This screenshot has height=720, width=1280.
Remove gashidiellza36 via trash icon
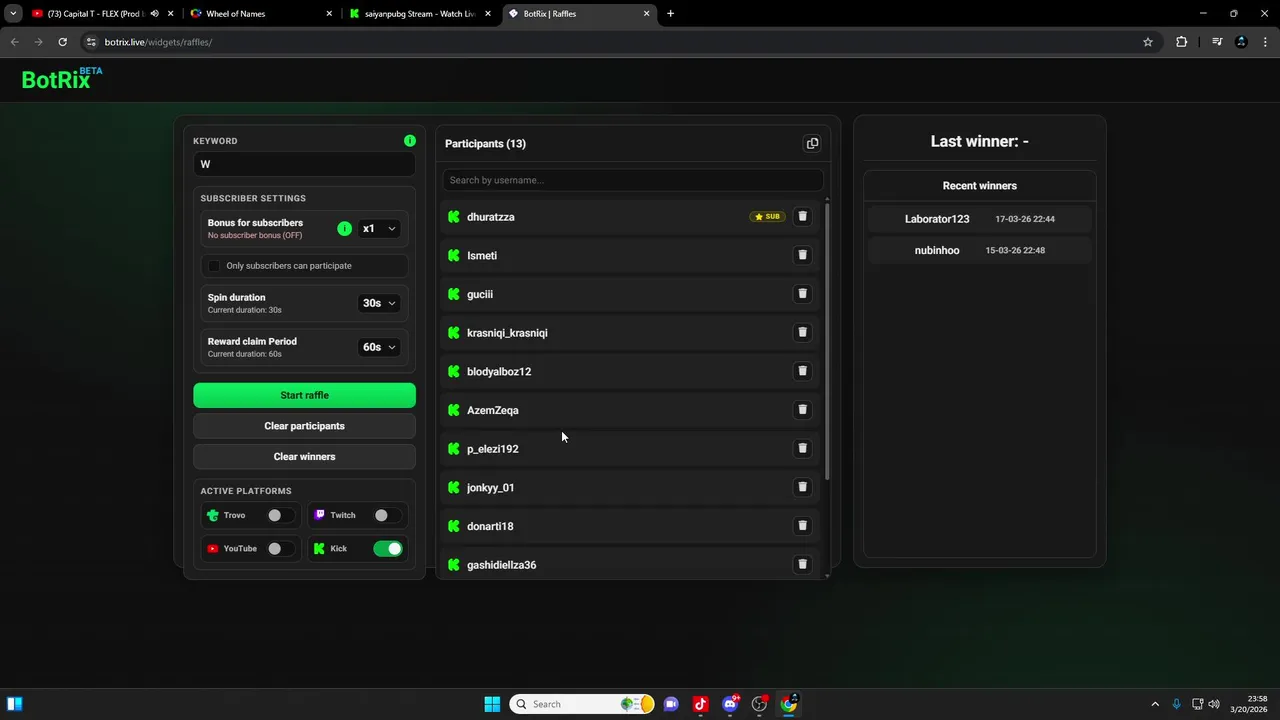click(802, 564)
